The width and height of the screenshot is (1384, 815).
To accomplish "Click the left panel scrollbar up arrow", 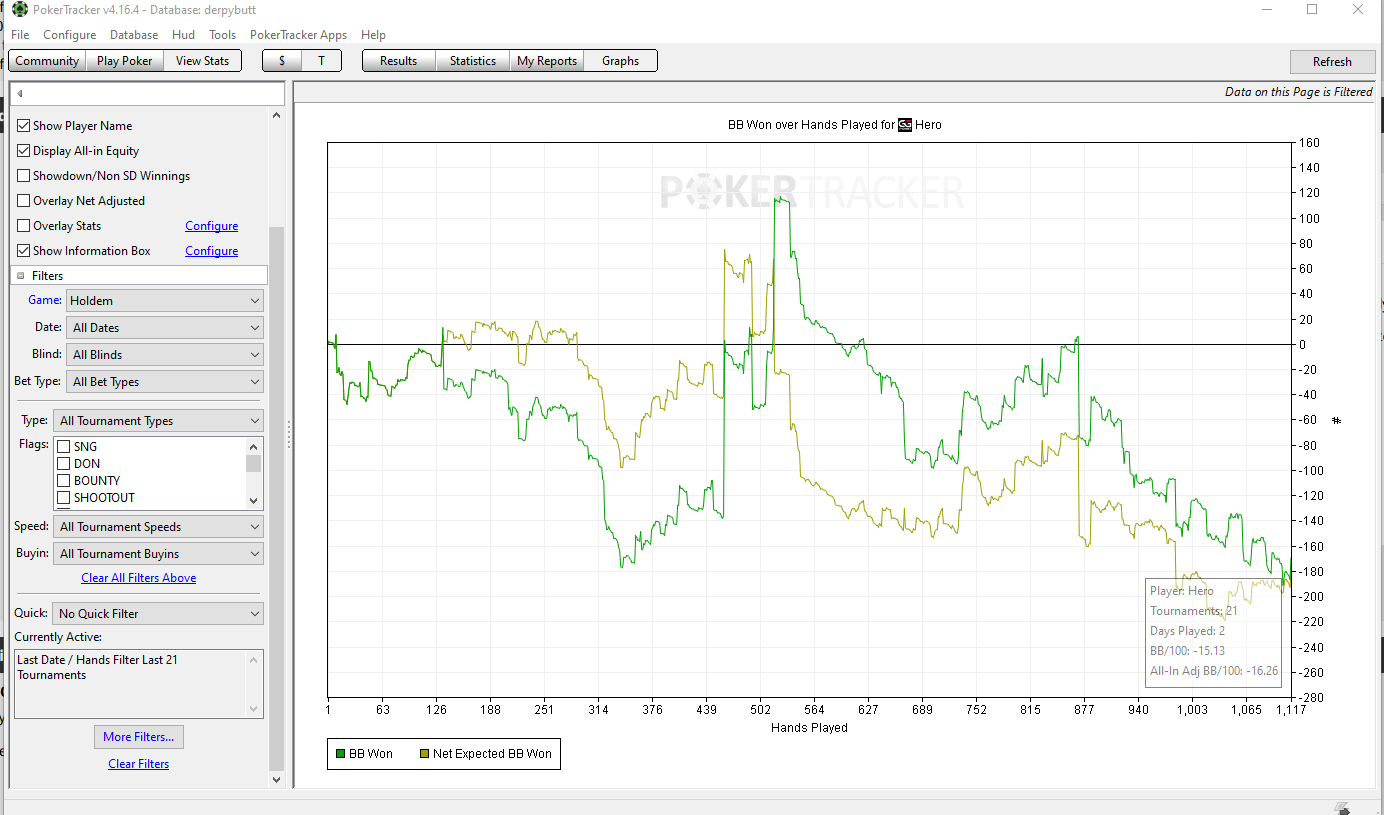I will click(277, 116).
